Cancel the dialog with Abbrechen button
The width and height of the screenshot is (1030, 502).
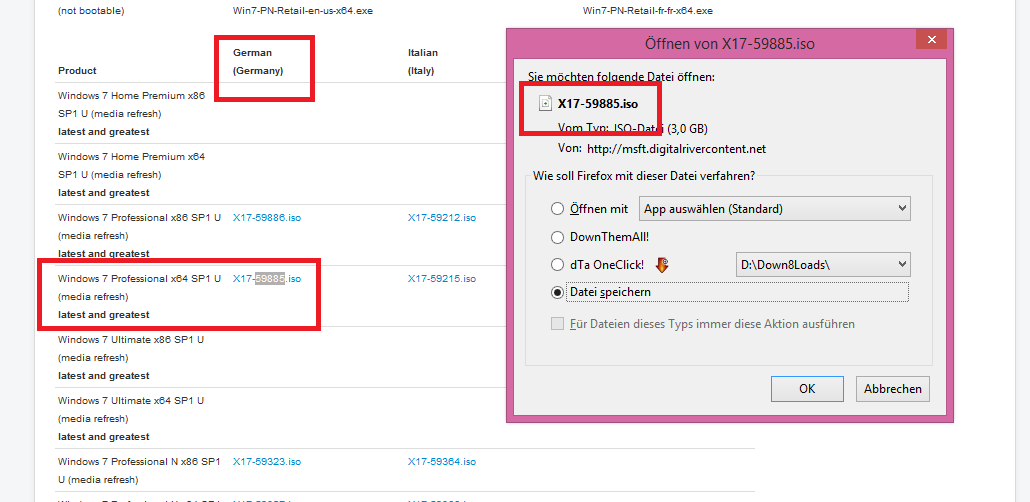coord(893,388)
